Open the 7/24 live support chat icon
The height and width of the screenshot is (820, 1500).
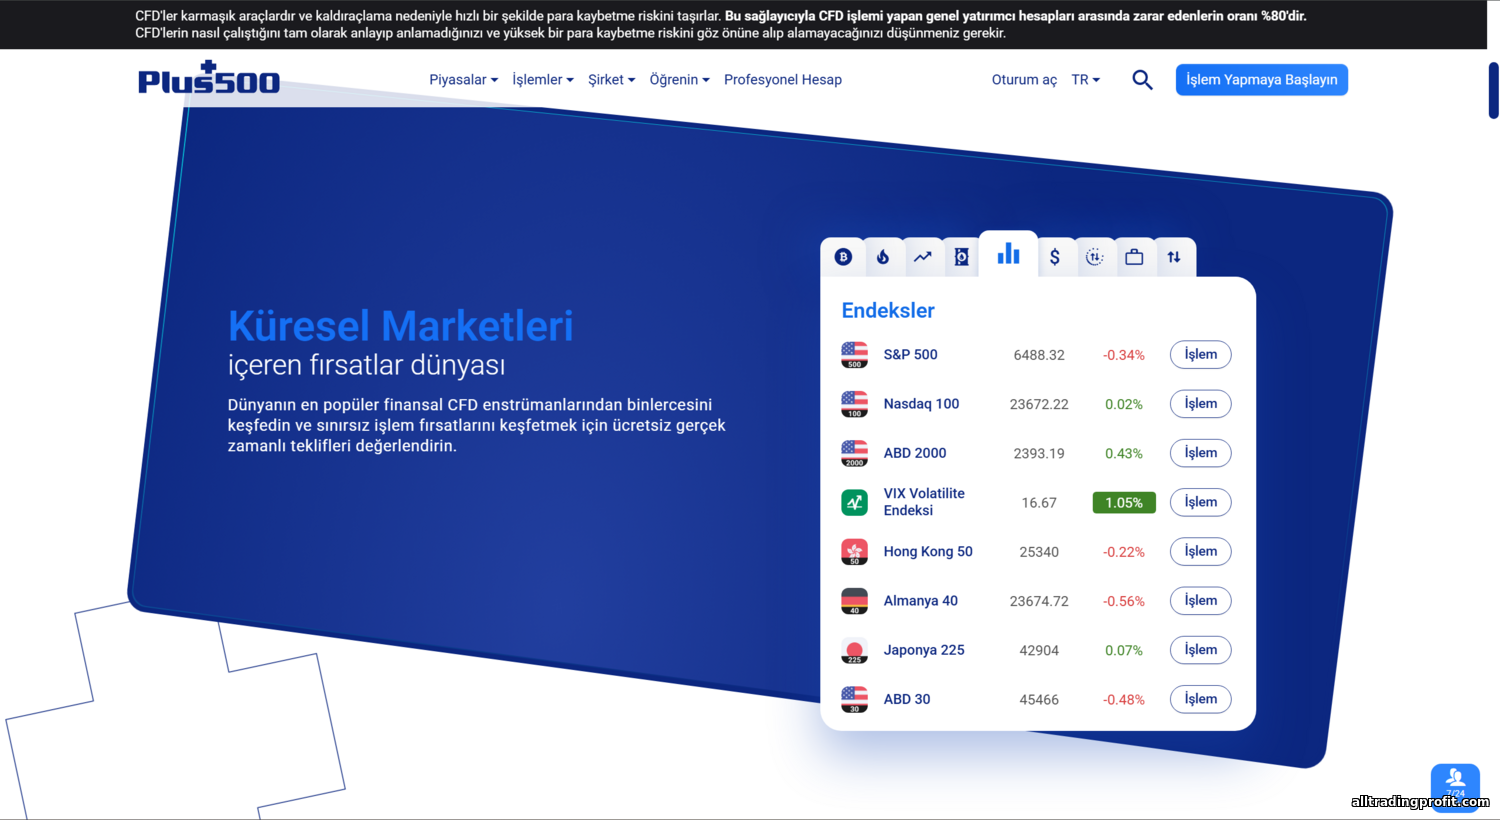1455,783
